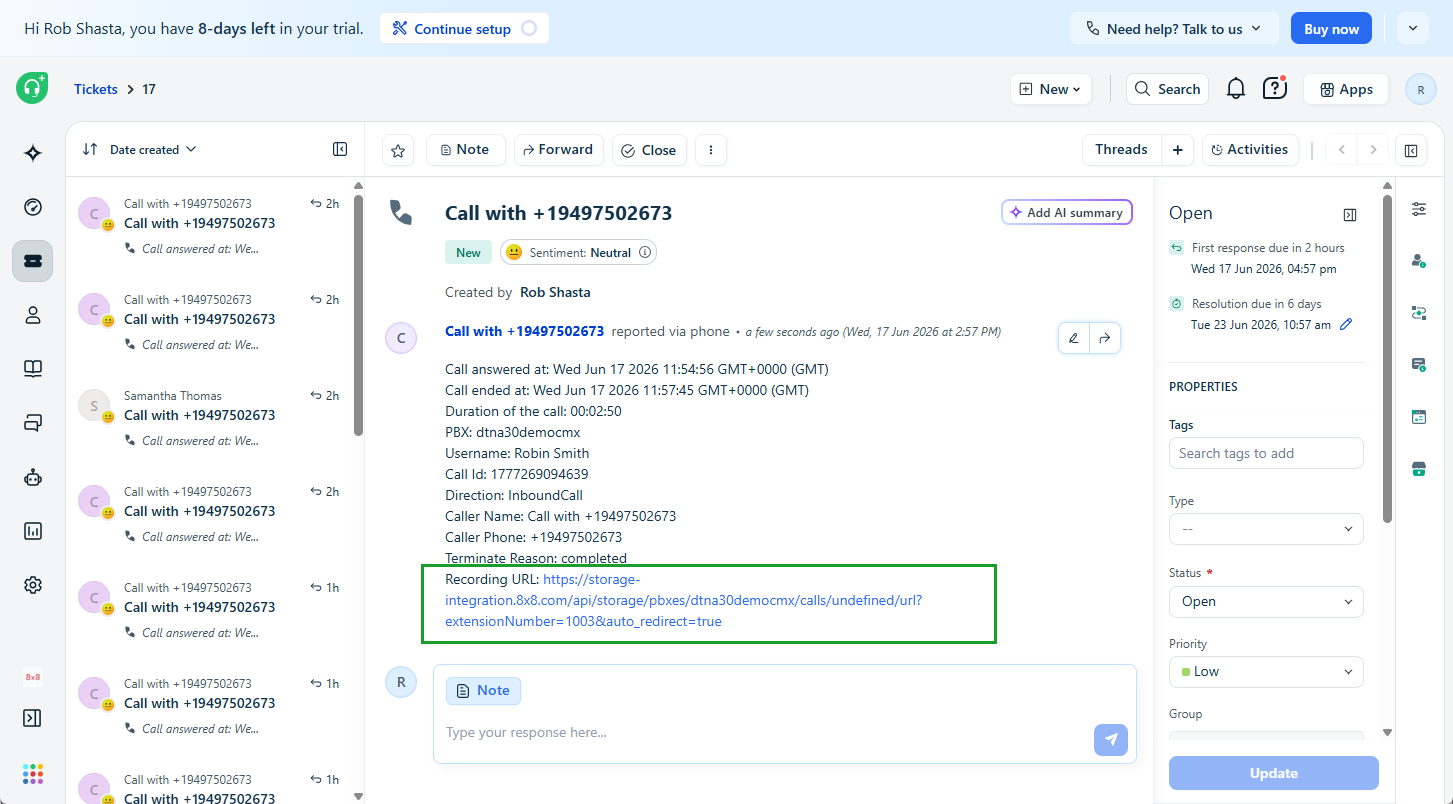Collapse the Open properties panel
The height and width of the screenshot is (804, 1453).
pos(1350,214)
